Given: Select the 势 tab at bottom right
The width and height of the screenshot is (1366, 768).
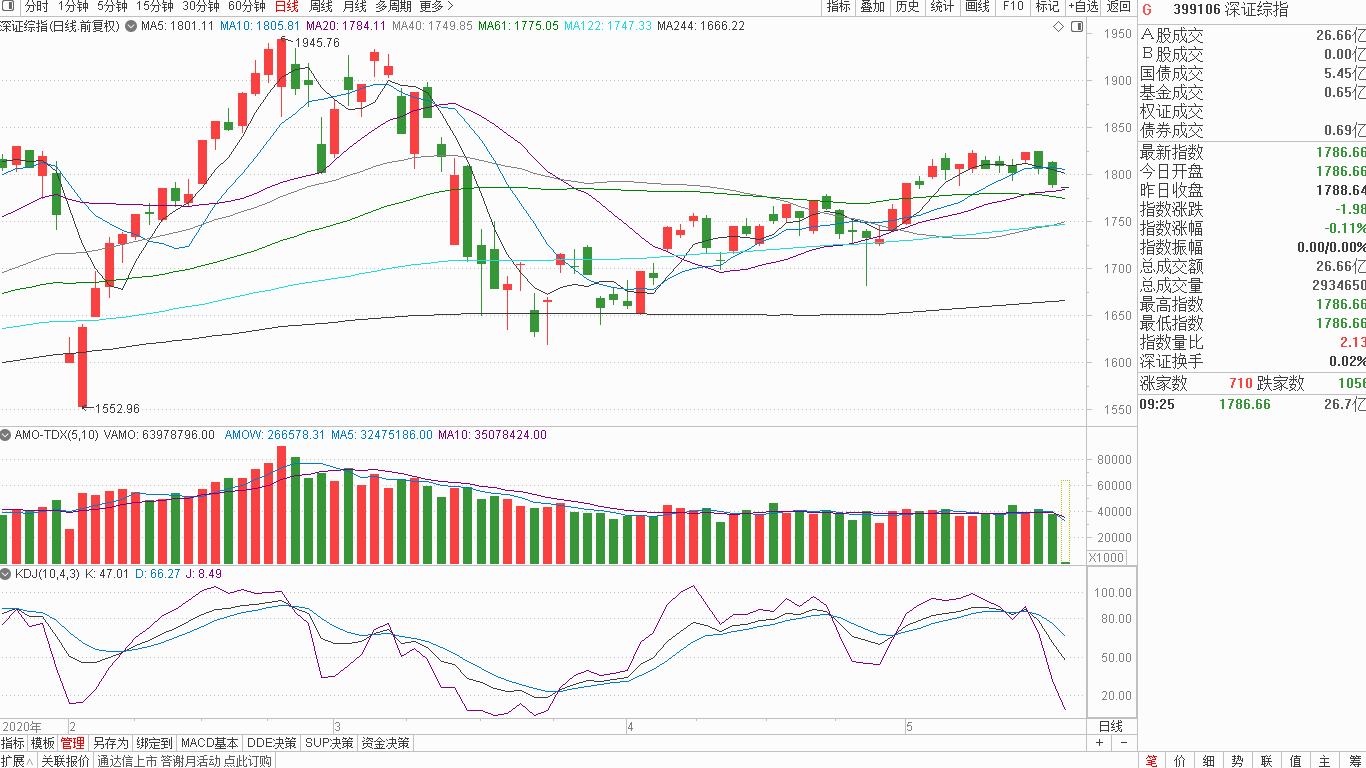Looking at the screenshot, I should tap(1238, 761).
